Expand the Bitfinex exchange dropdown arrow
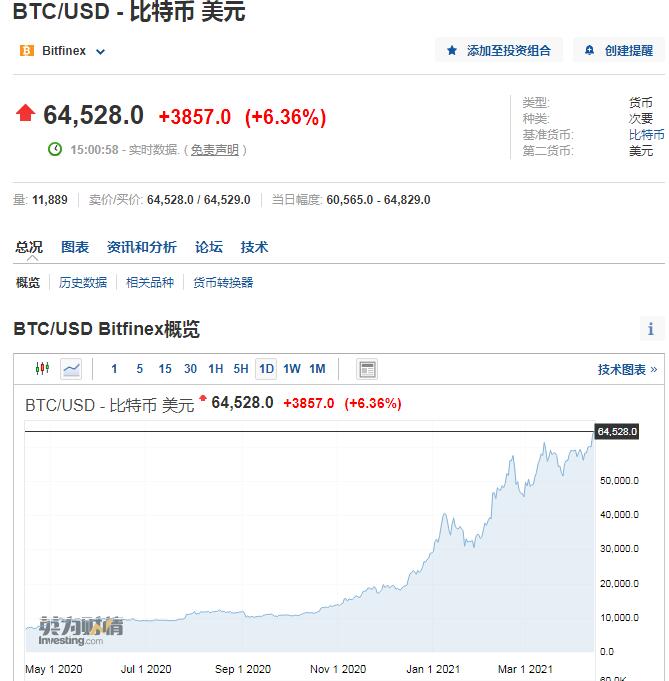 click(x=100, y=52)
